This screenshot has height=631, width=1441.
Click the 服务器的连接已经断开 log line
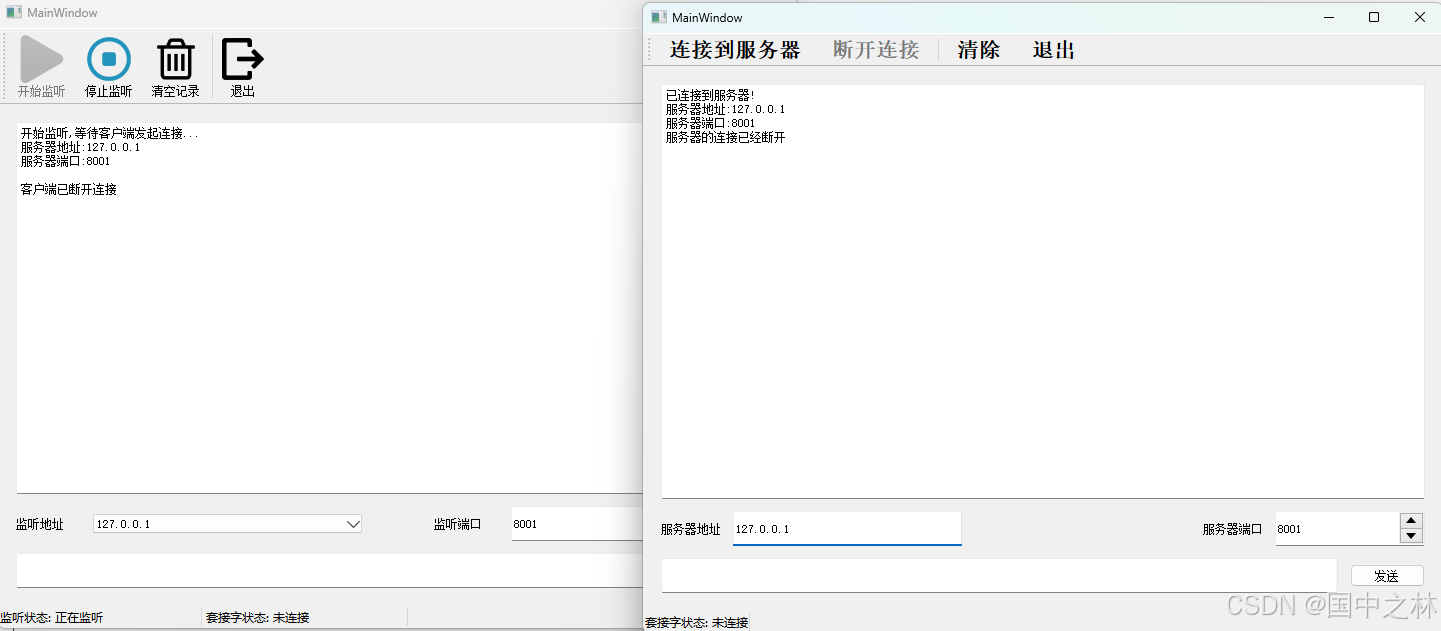click(726, 137)
